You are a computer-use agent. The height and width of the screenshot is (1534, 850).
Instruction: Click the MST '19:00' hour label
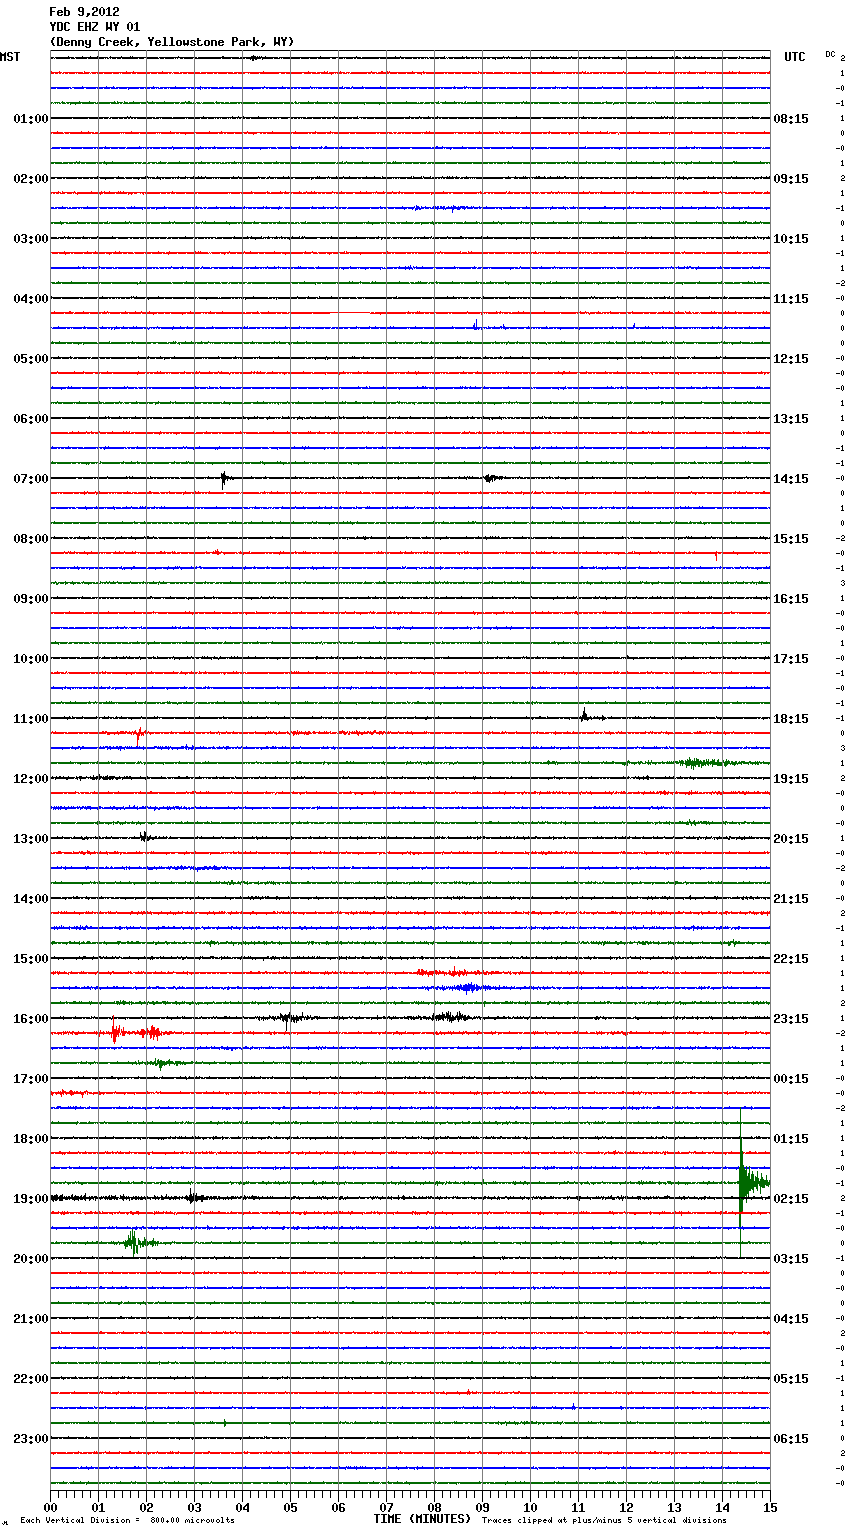pyautogui.click(x=30, y=1199)
